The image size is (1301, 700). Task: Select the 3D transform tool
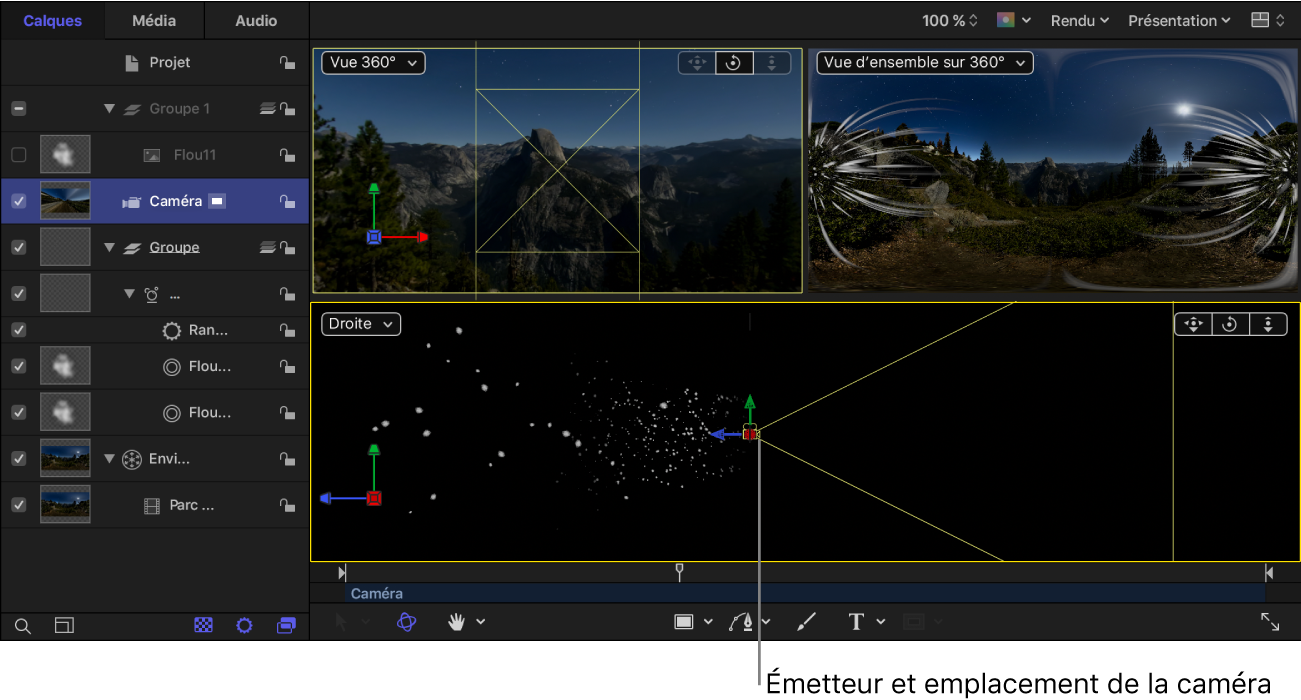tap(406, 622)
